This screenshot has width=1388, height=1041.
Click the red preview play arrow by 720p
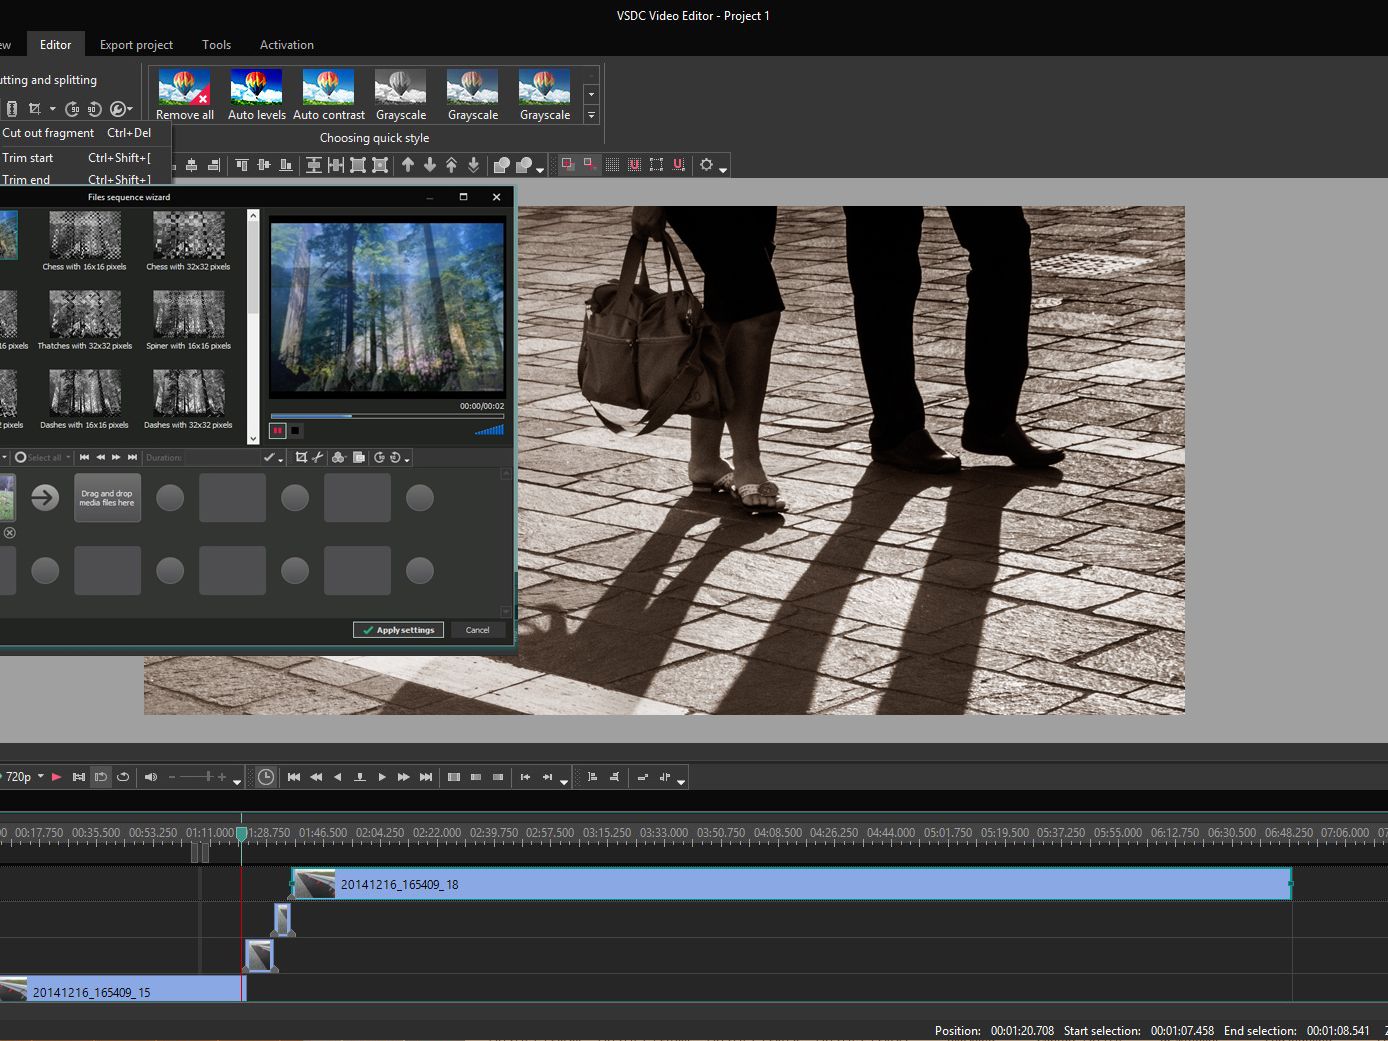[x=57, y=777]
